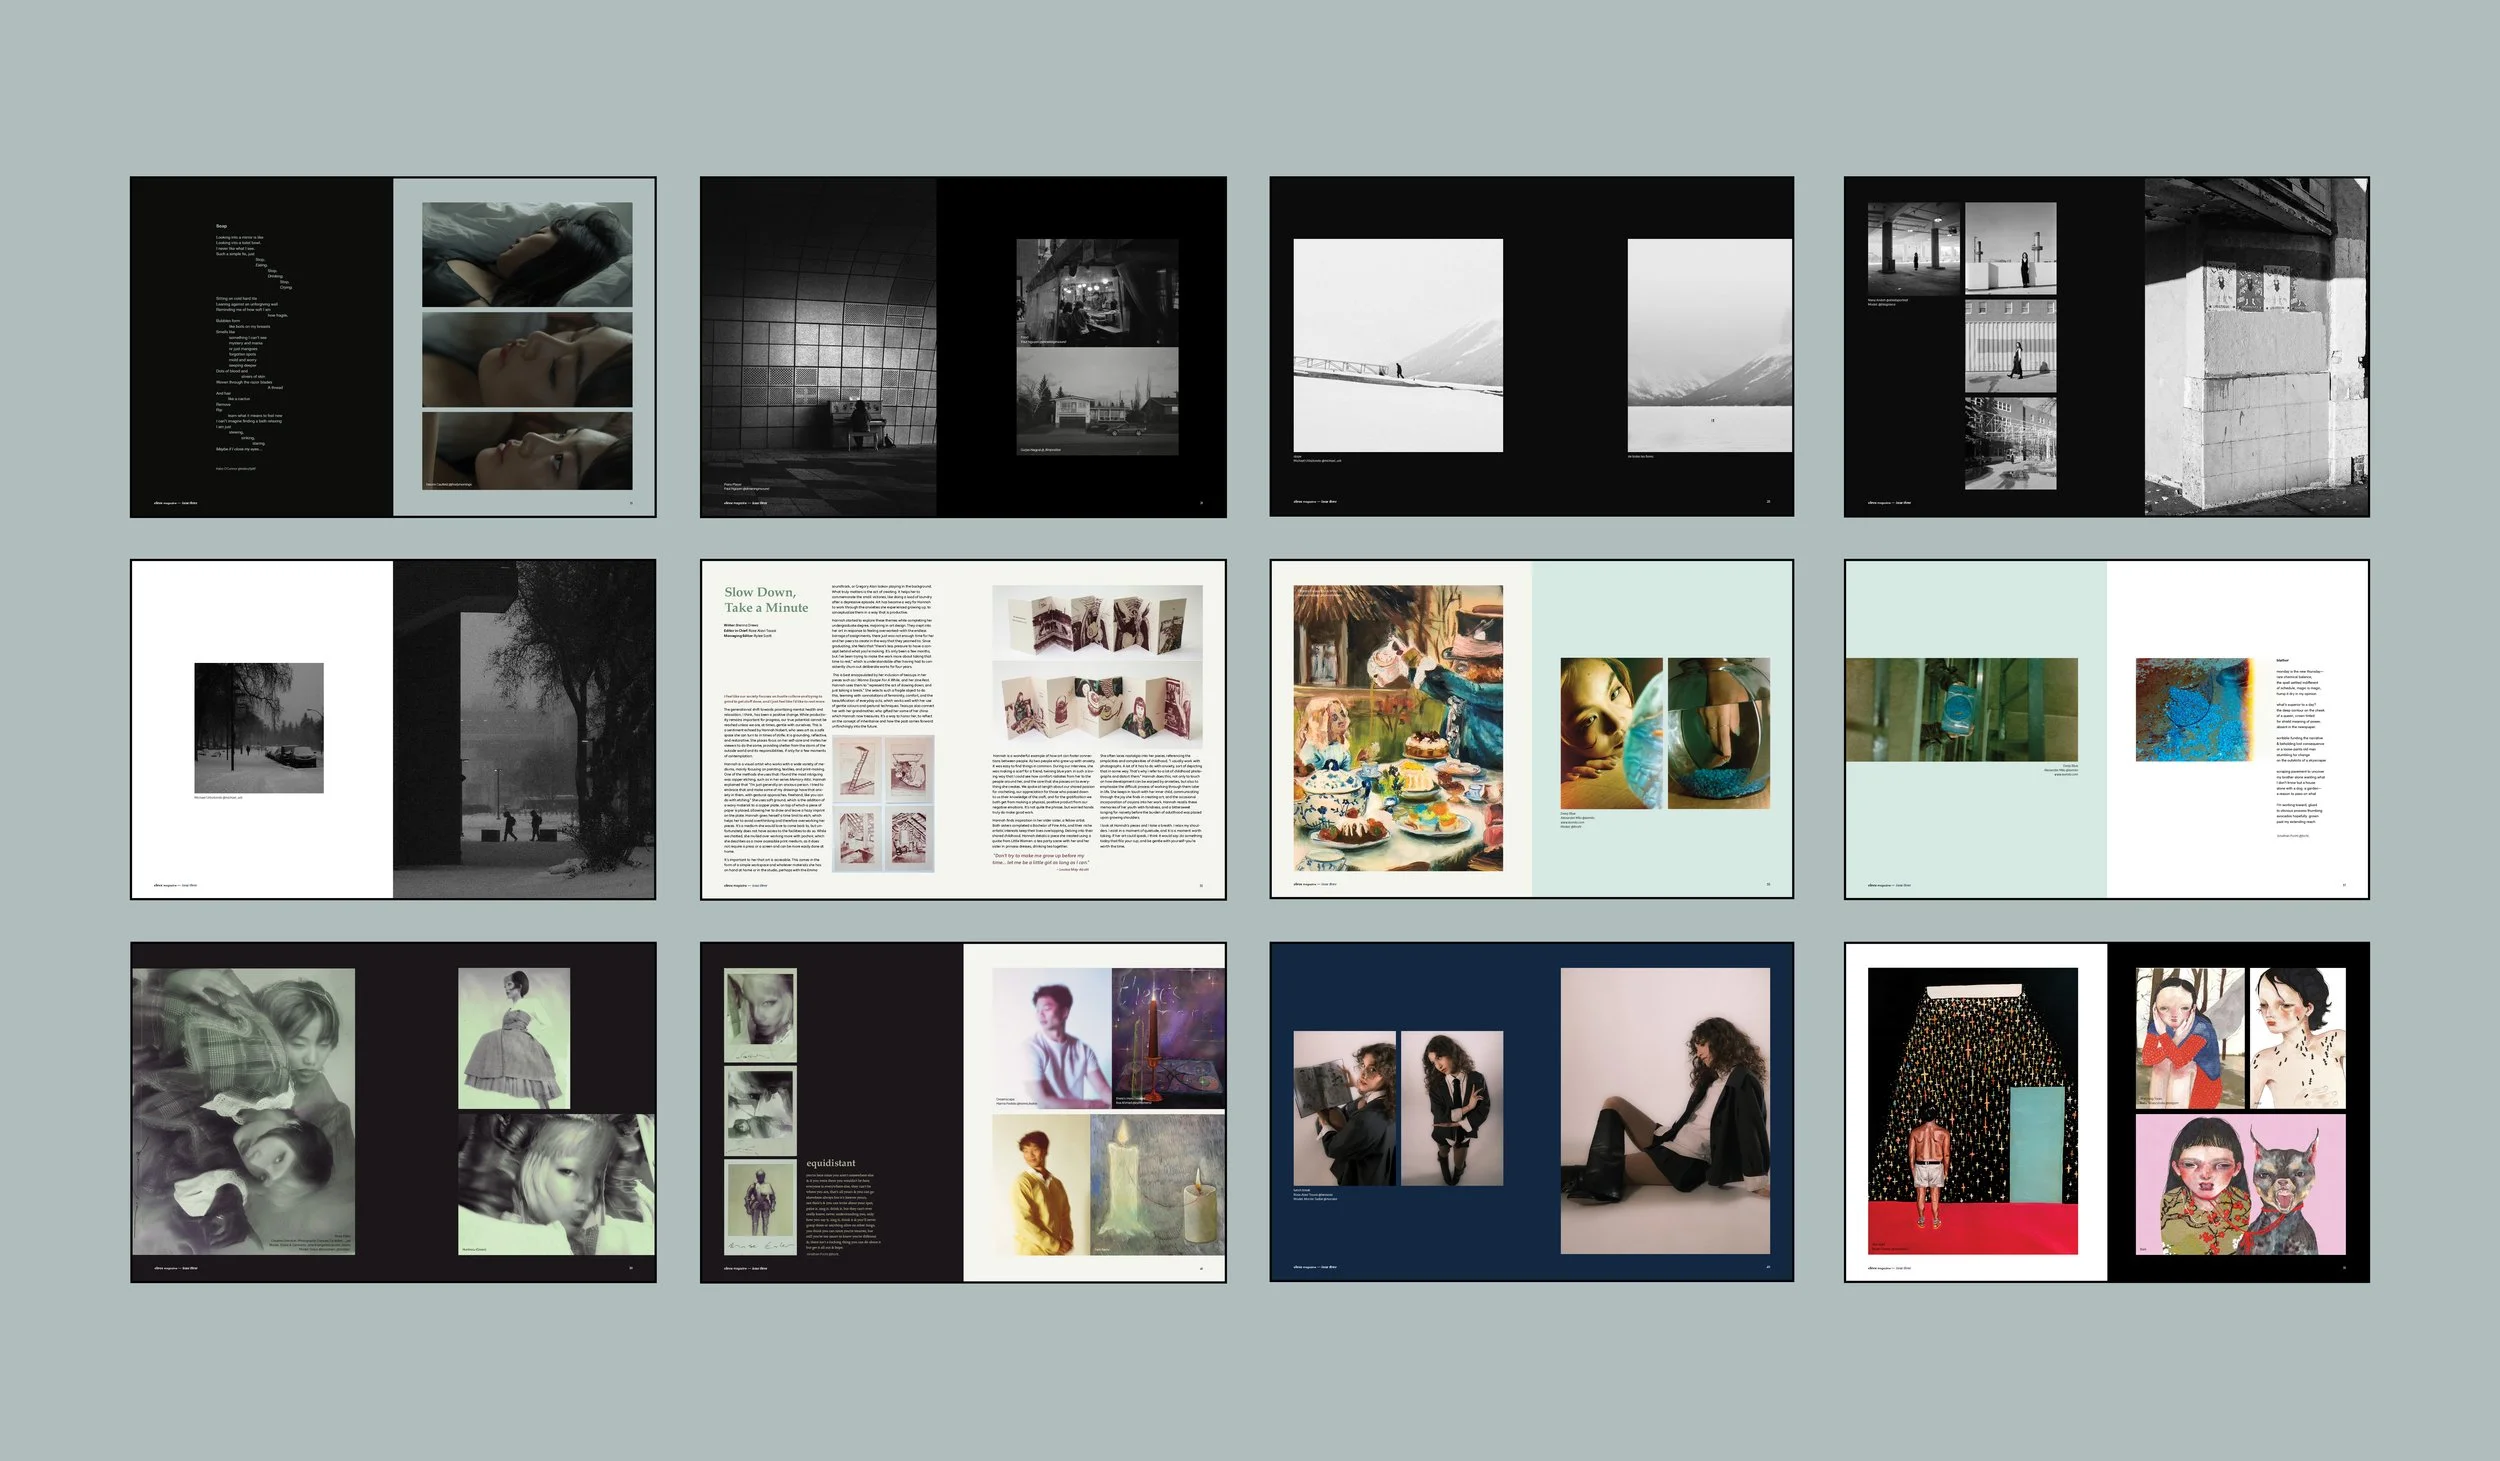The image size is (2500, 1461).
Task: Select the man in yellow sweater photo
Action: click(x=1040, y=1185)
